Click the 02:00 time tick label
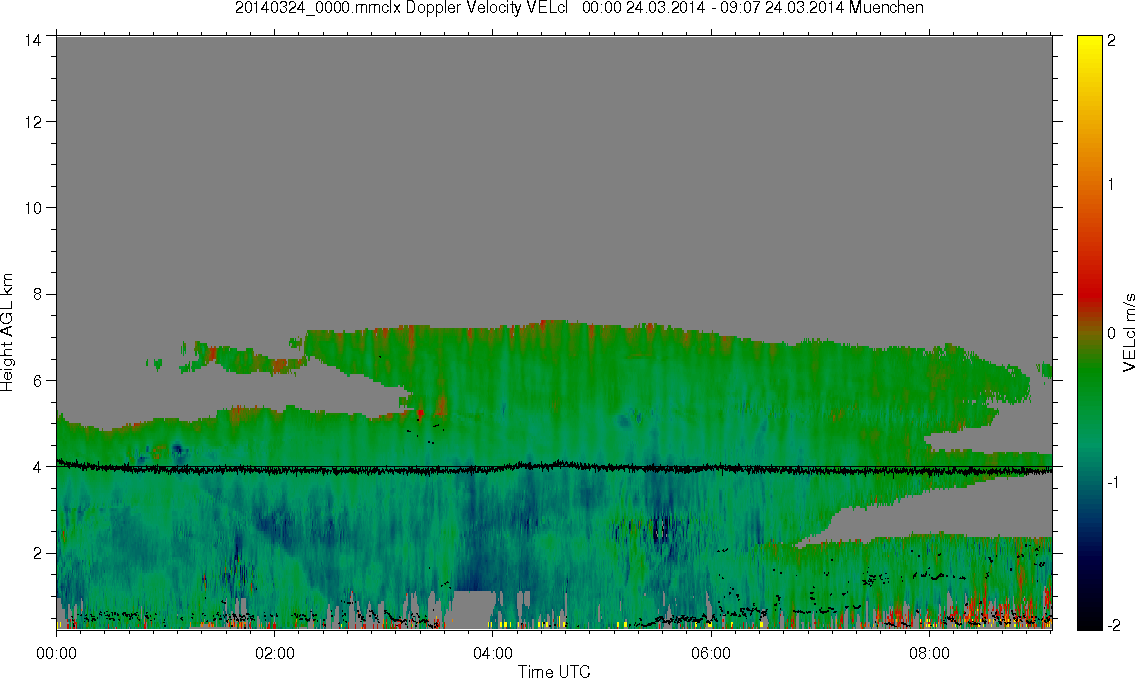 (275, 653)
